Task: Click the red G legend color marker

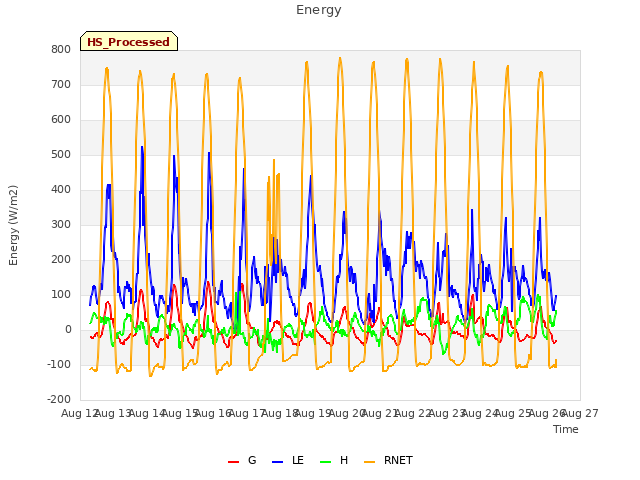Action: coord(233,462)
